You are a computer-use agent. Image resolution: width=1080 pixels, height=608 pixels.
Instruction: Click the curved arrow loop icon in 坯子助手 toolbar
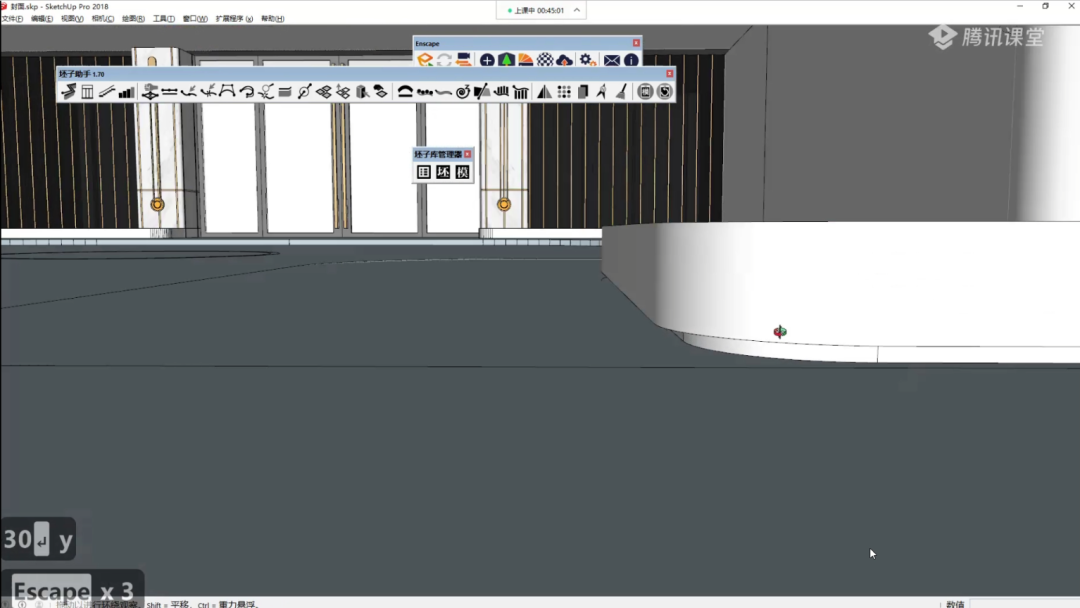point(246,92)
